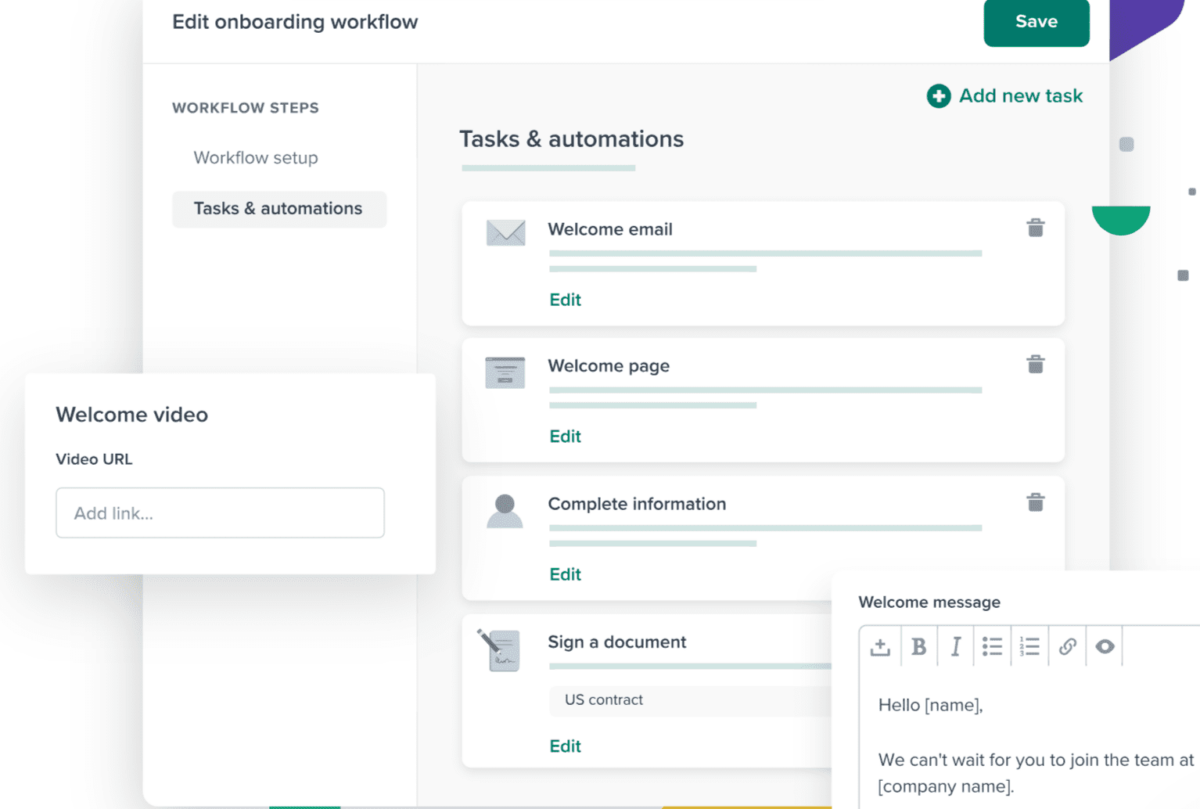Delete the Complete information task
This screenshot has width=1200, height=809.
click(1035, 502)
